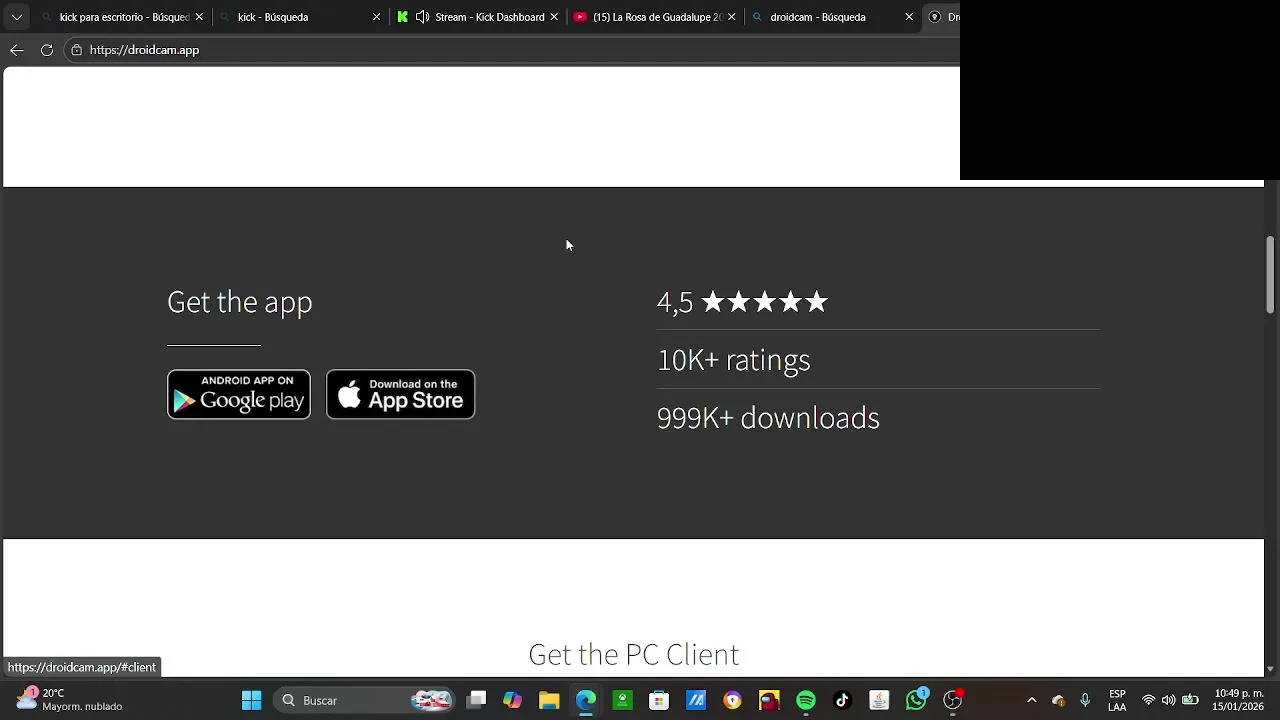This screenshot has width=1280, height=720.
Task: Open the tab search dropdown arrow
Action: point(17,17)
